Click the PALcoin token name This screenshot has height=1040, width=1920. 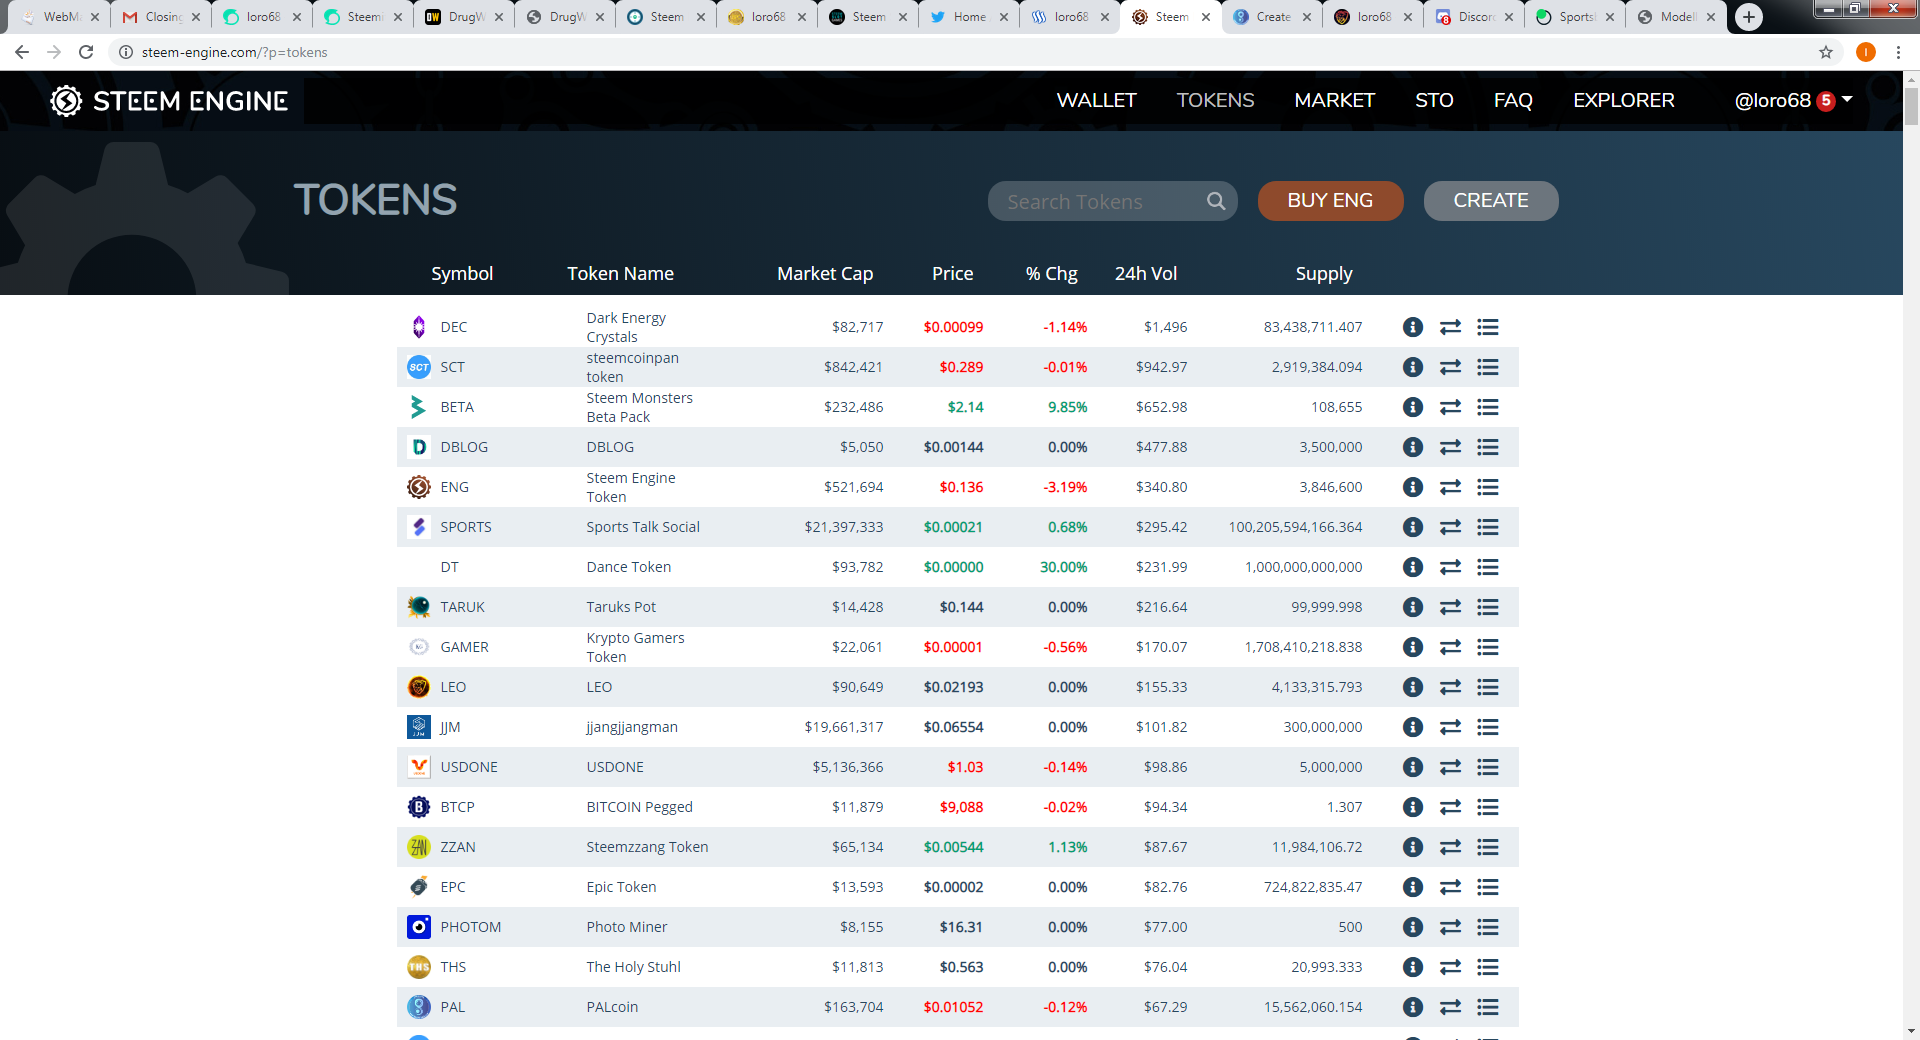click(612, 1007)
